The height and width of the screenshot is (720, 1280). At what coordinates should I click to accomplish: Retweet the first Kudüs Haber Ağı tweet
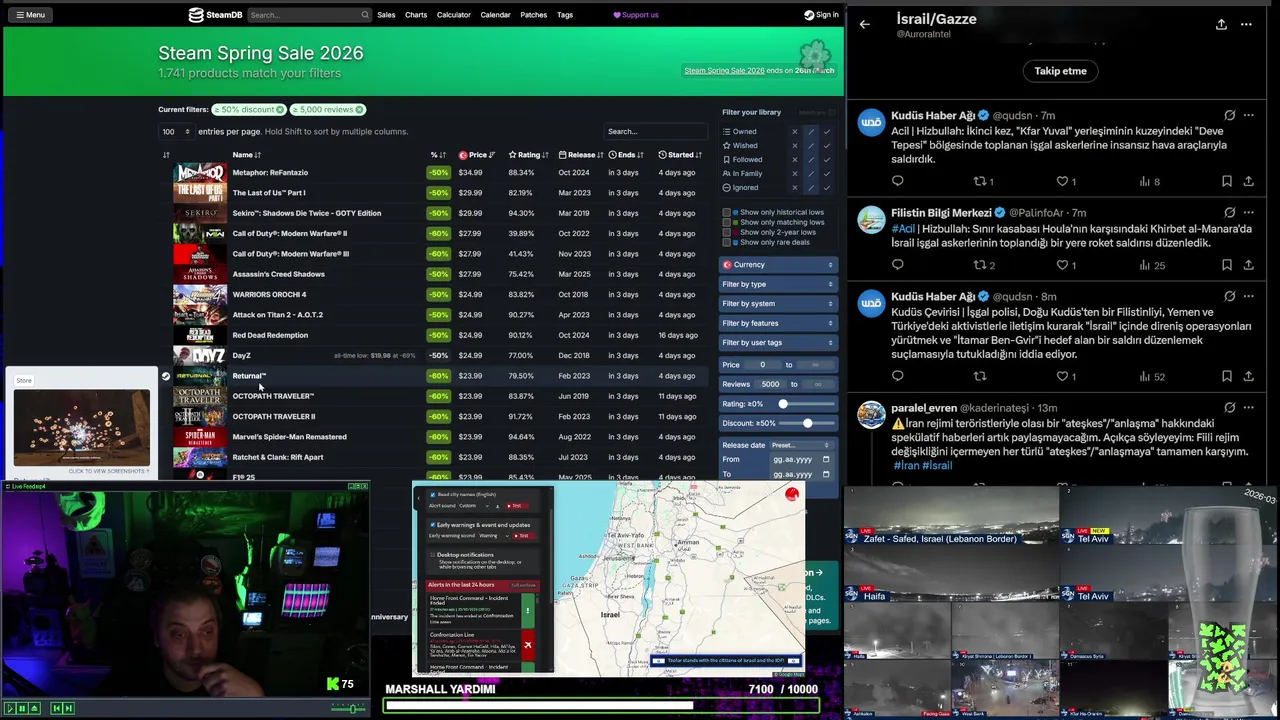pyautogui.click(x=980, y=181)
